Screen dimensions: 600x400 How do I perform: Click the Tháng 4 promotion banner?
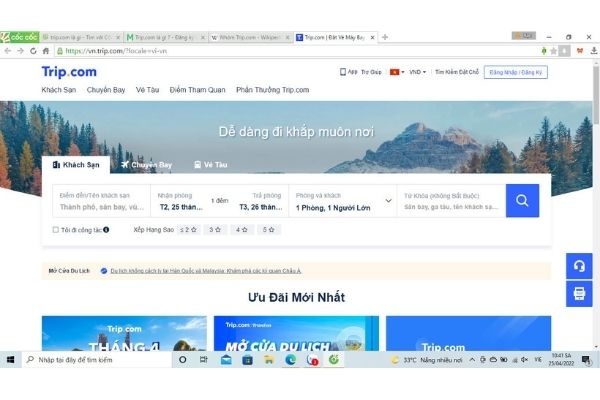pos(124,333)
